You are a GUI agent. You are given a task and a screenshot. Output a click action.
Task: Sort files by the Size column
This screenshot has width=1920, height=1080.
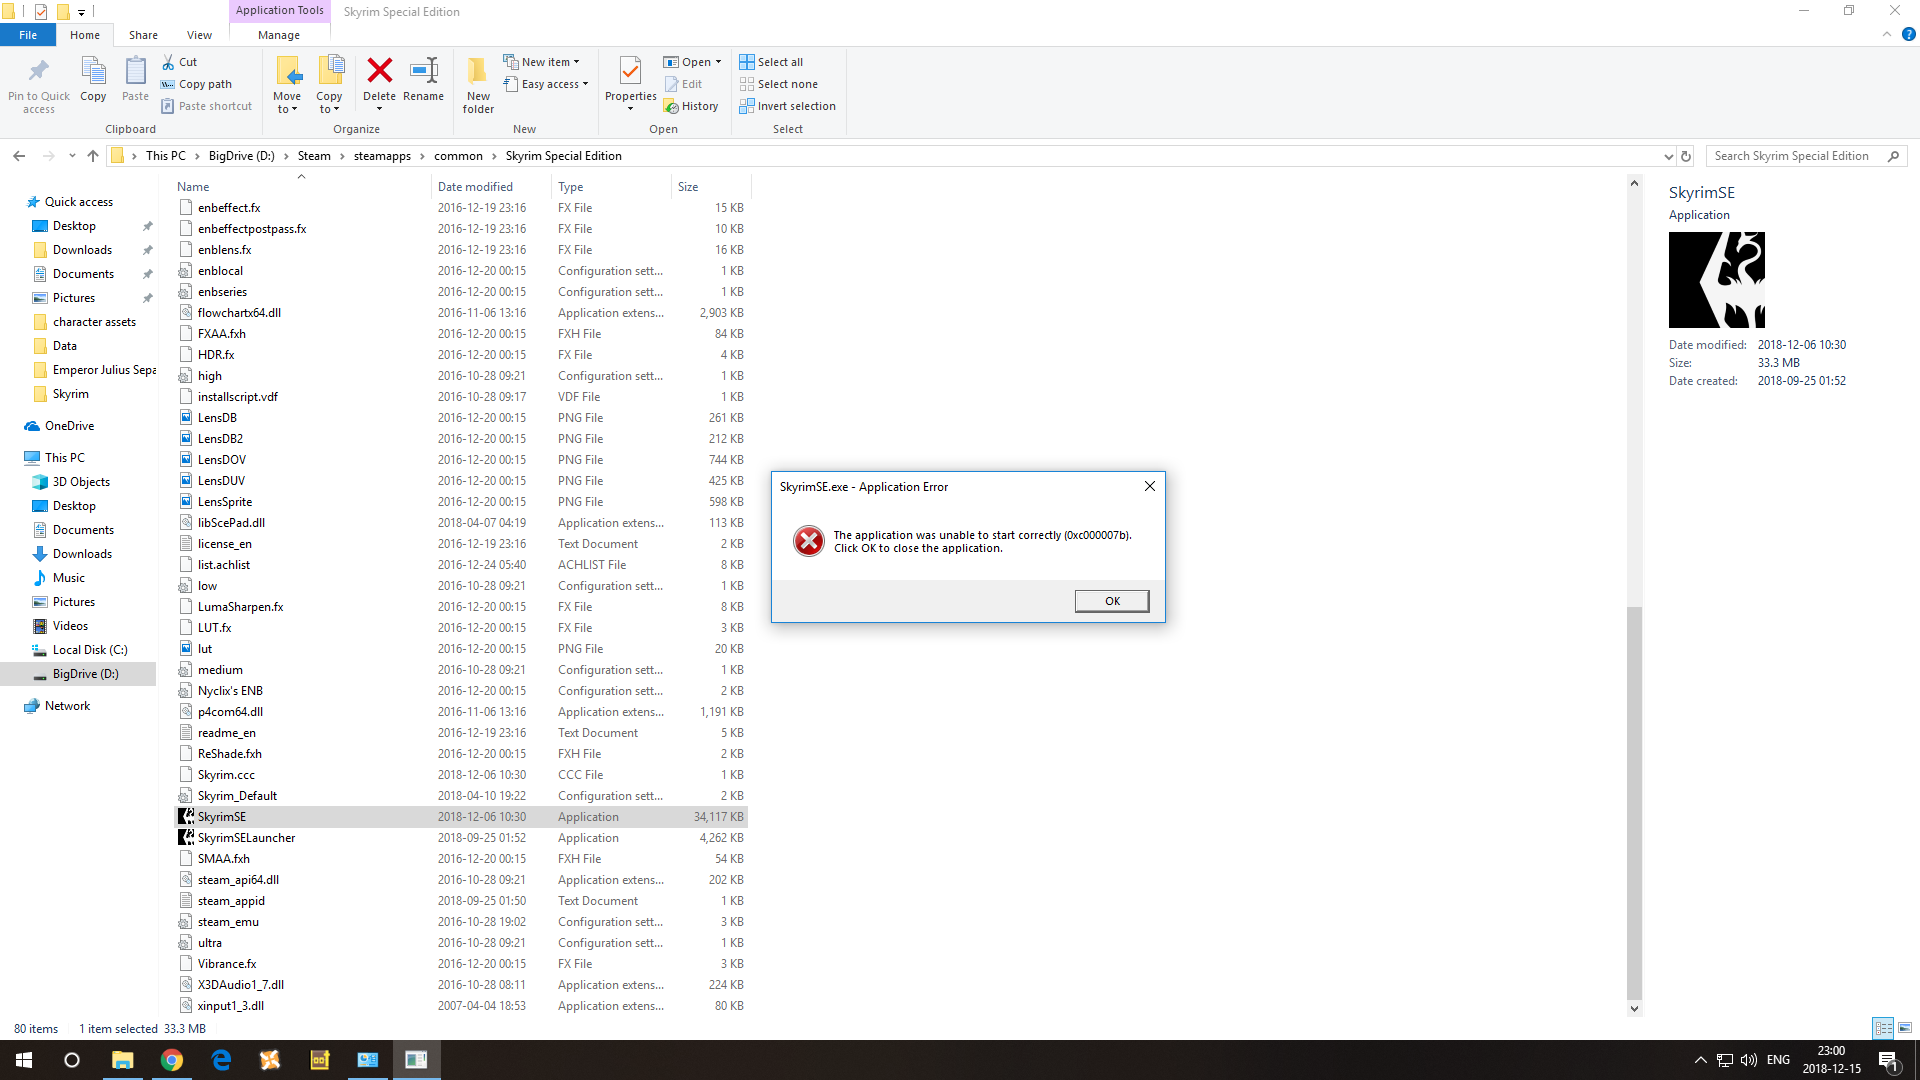coord(710,187)
